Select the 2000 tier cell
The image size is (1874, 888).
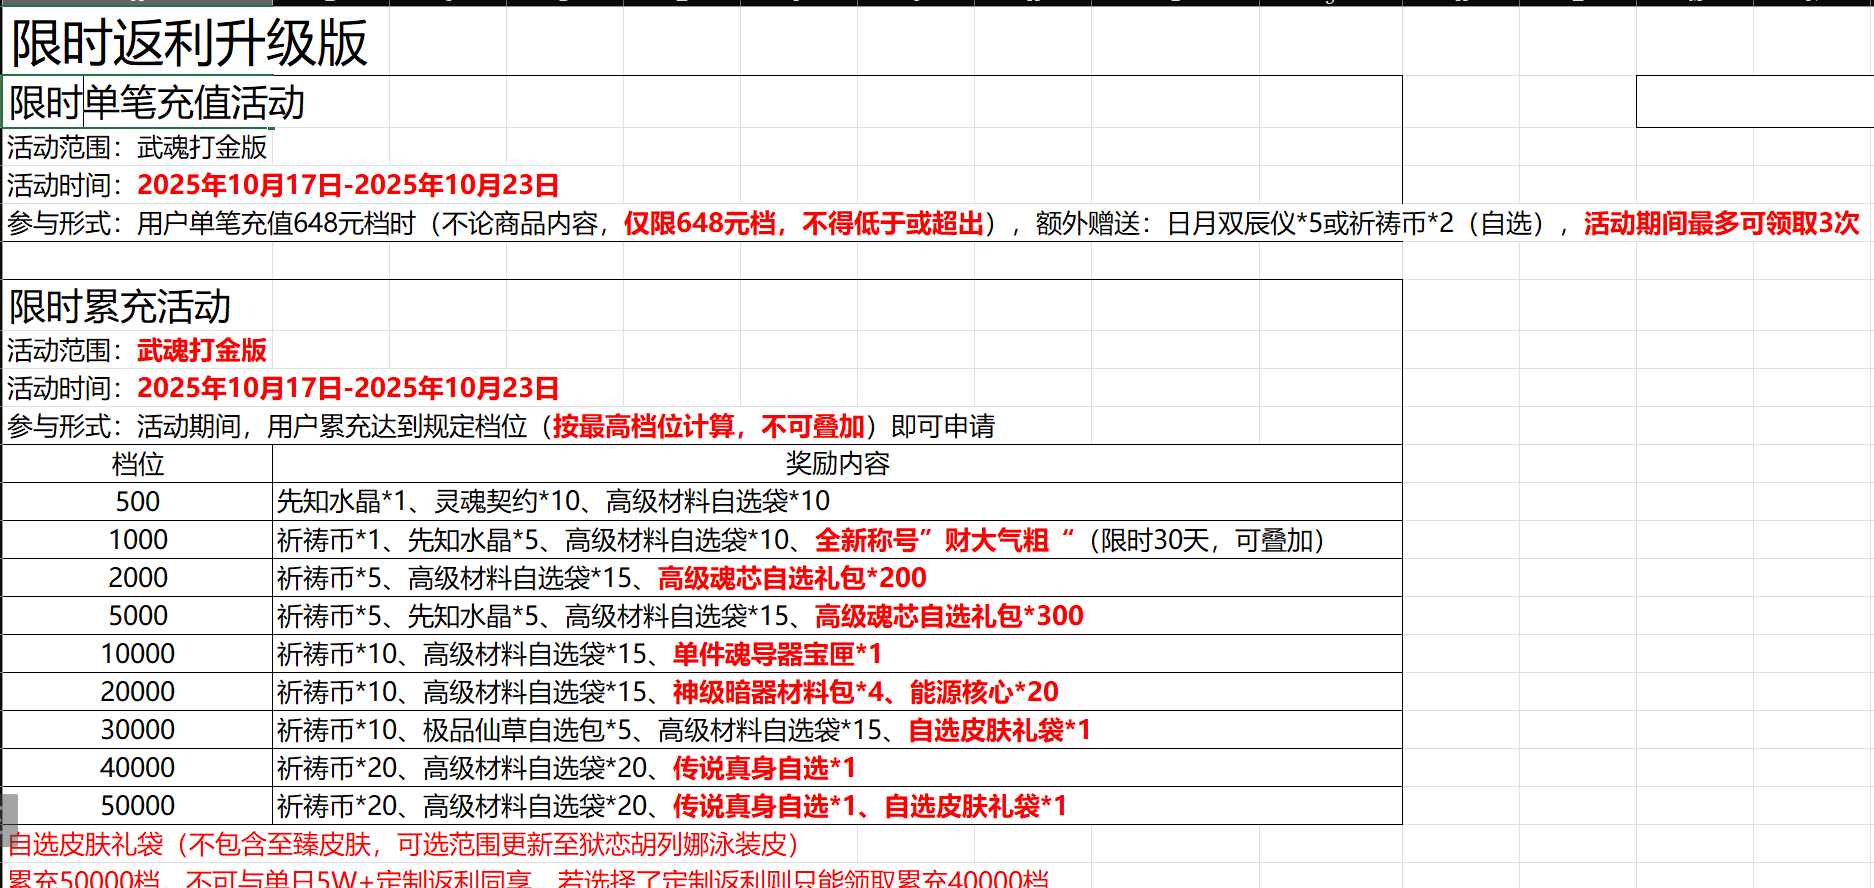(x=137, y=578)
